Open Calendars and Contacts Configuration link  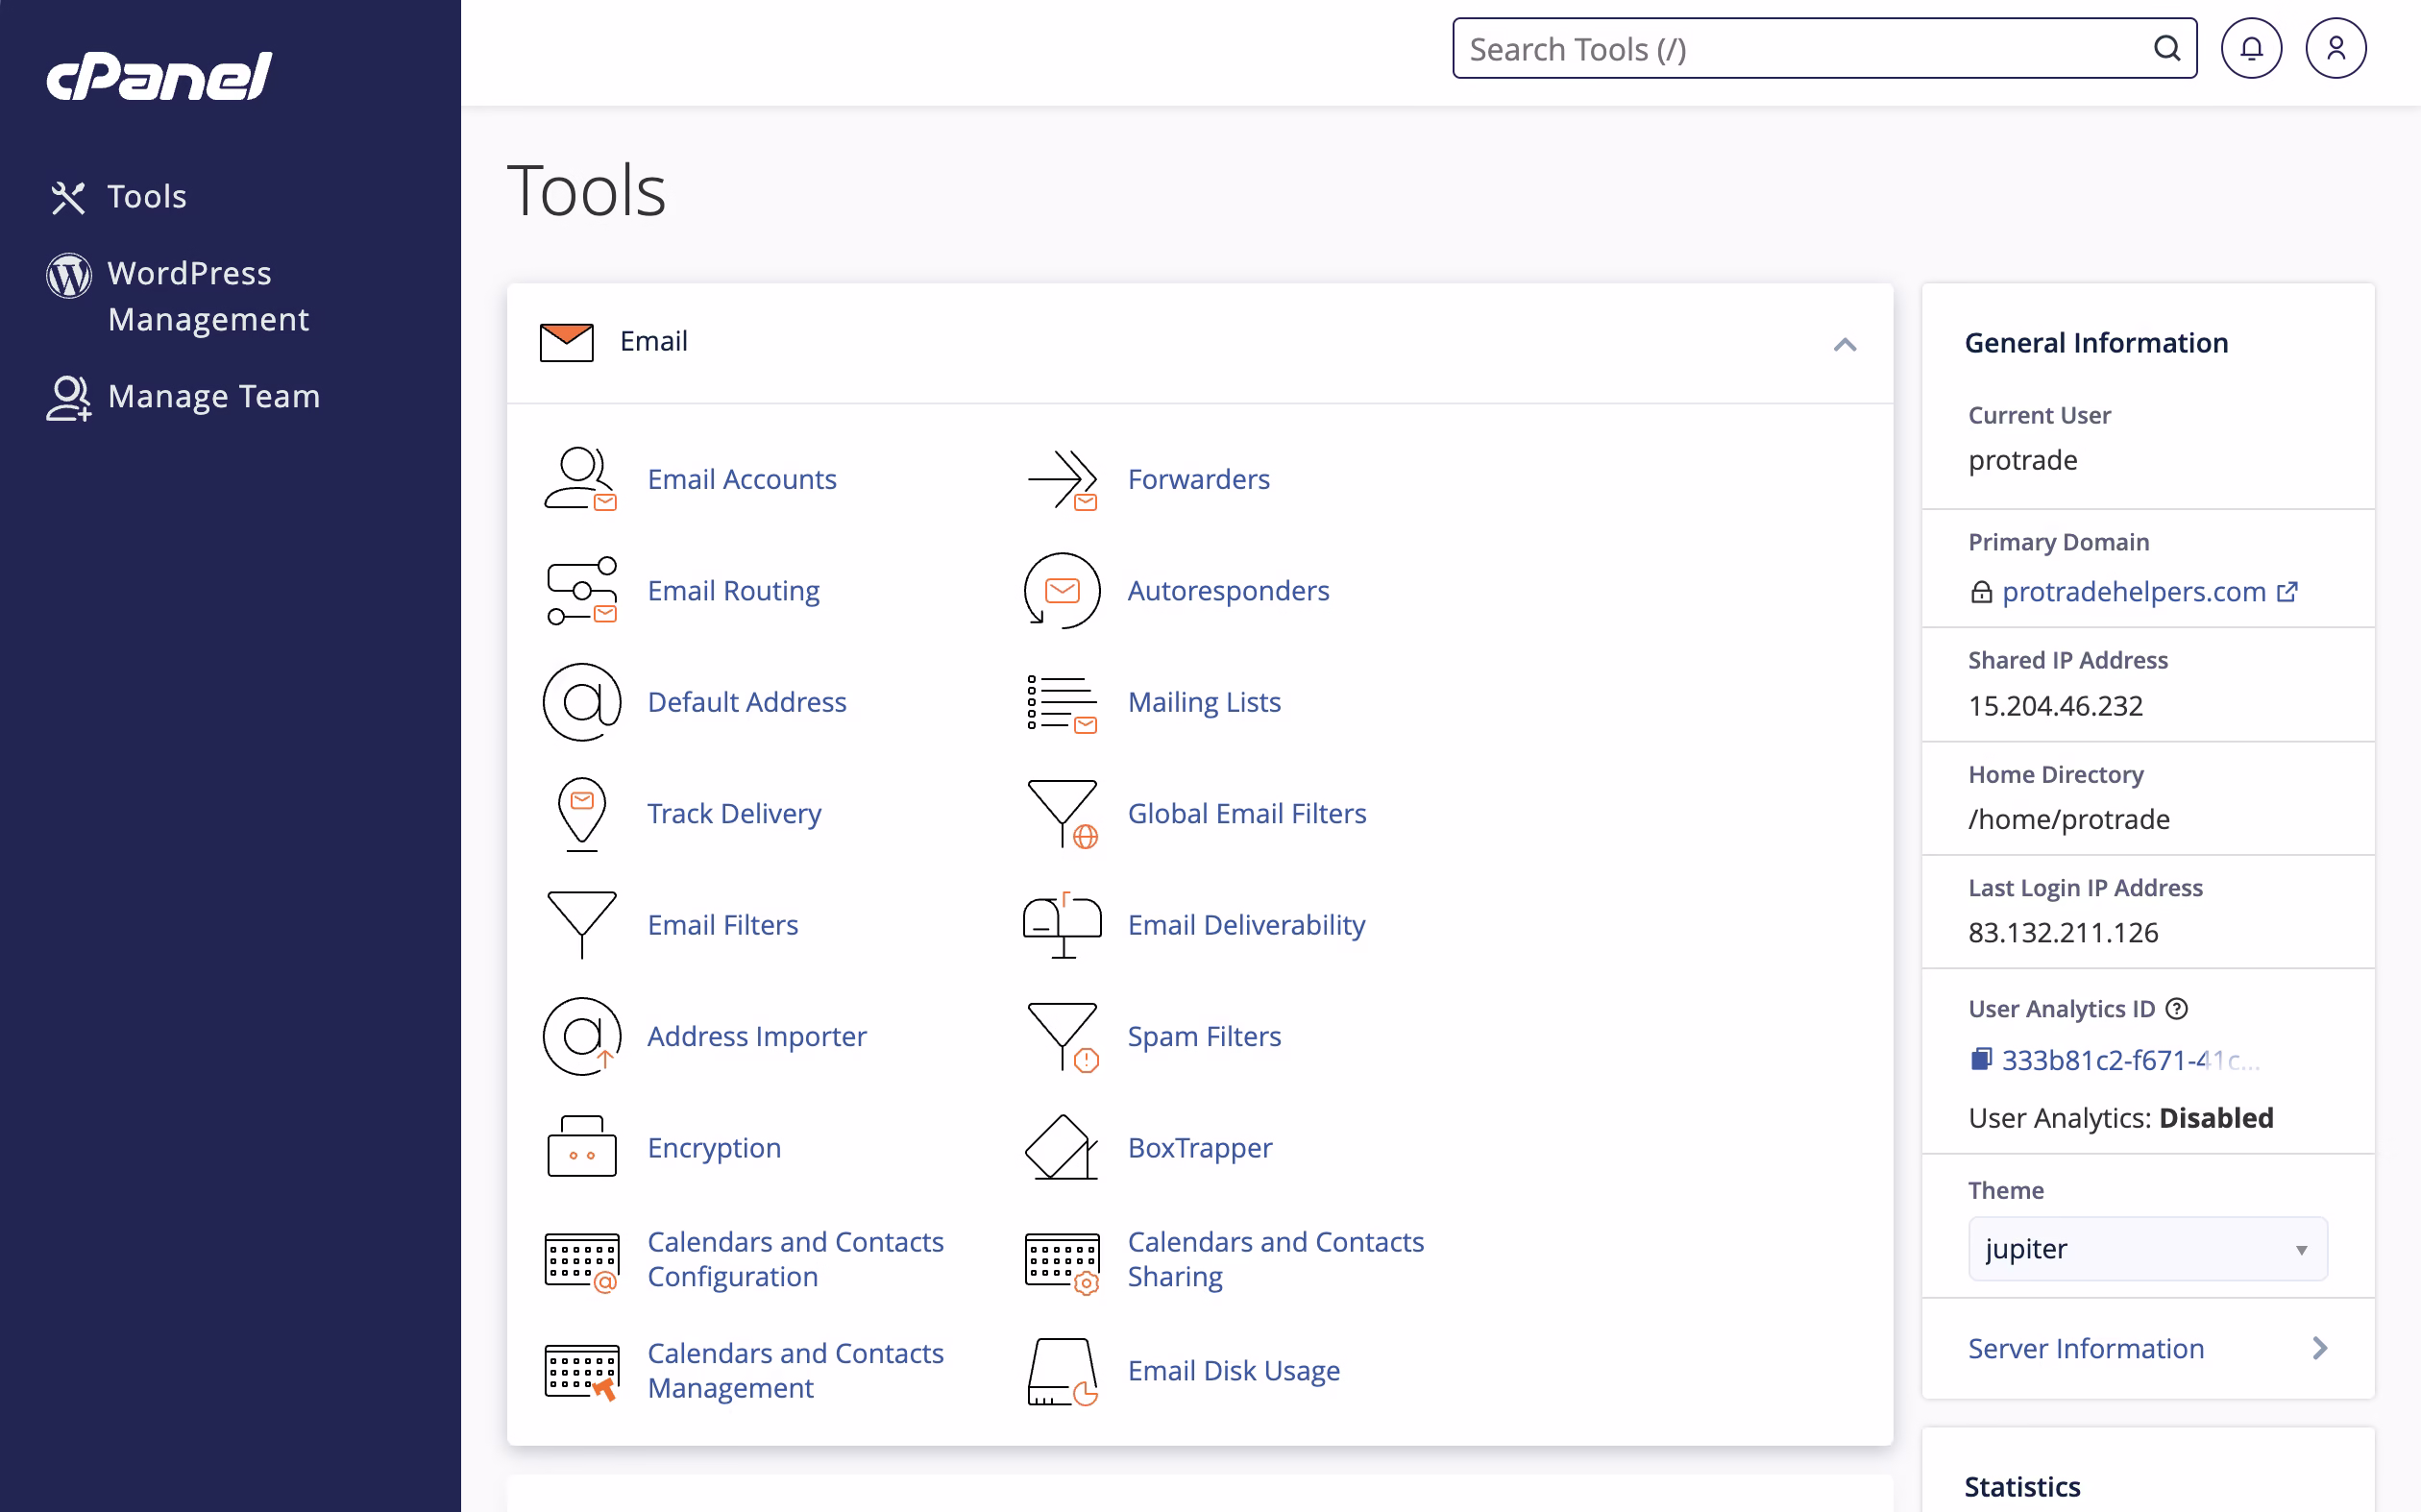tap(796, 1260)
